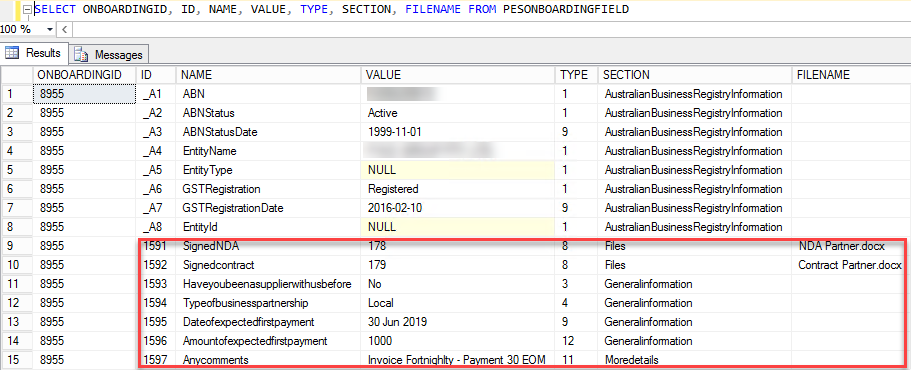Click the SignedNDA name cell
This screenshot has height=370, width=911.
(269, 246)
